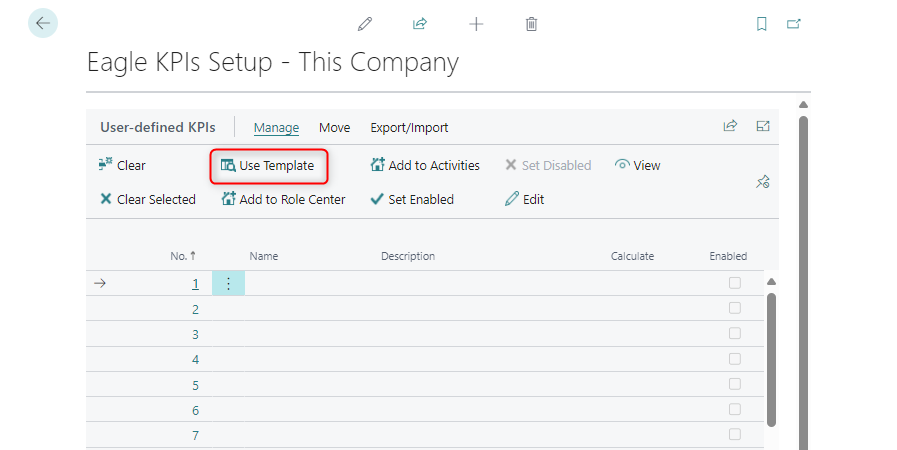Click the pencil edit icon at top

tap(365, 24)
